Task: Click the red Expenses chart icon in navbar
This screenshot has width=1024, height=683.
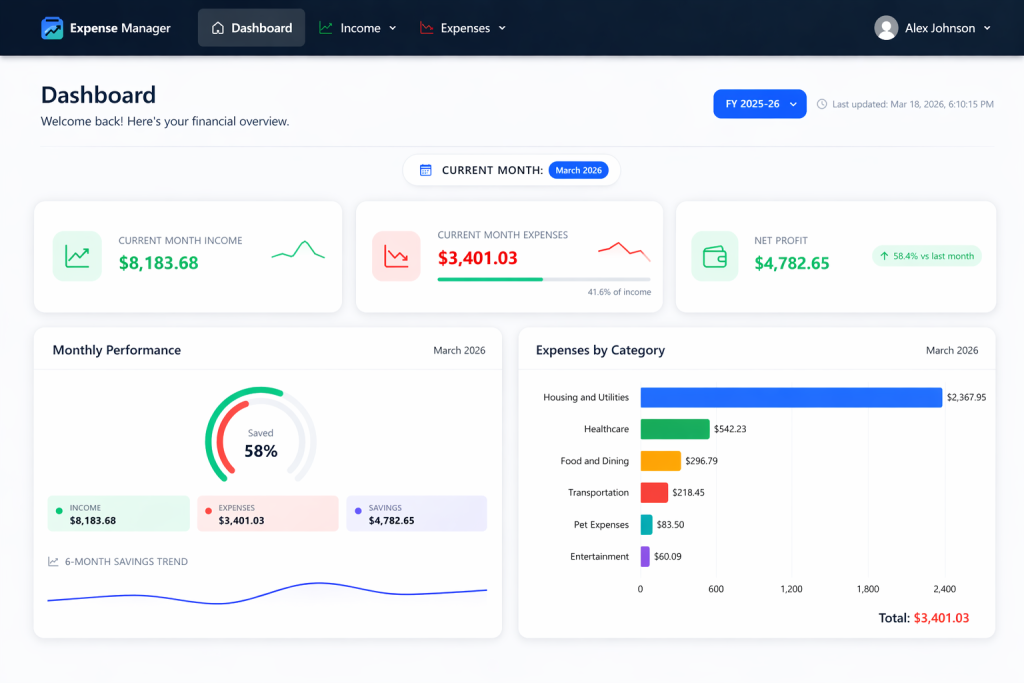Action: click(x=426, y=28)
